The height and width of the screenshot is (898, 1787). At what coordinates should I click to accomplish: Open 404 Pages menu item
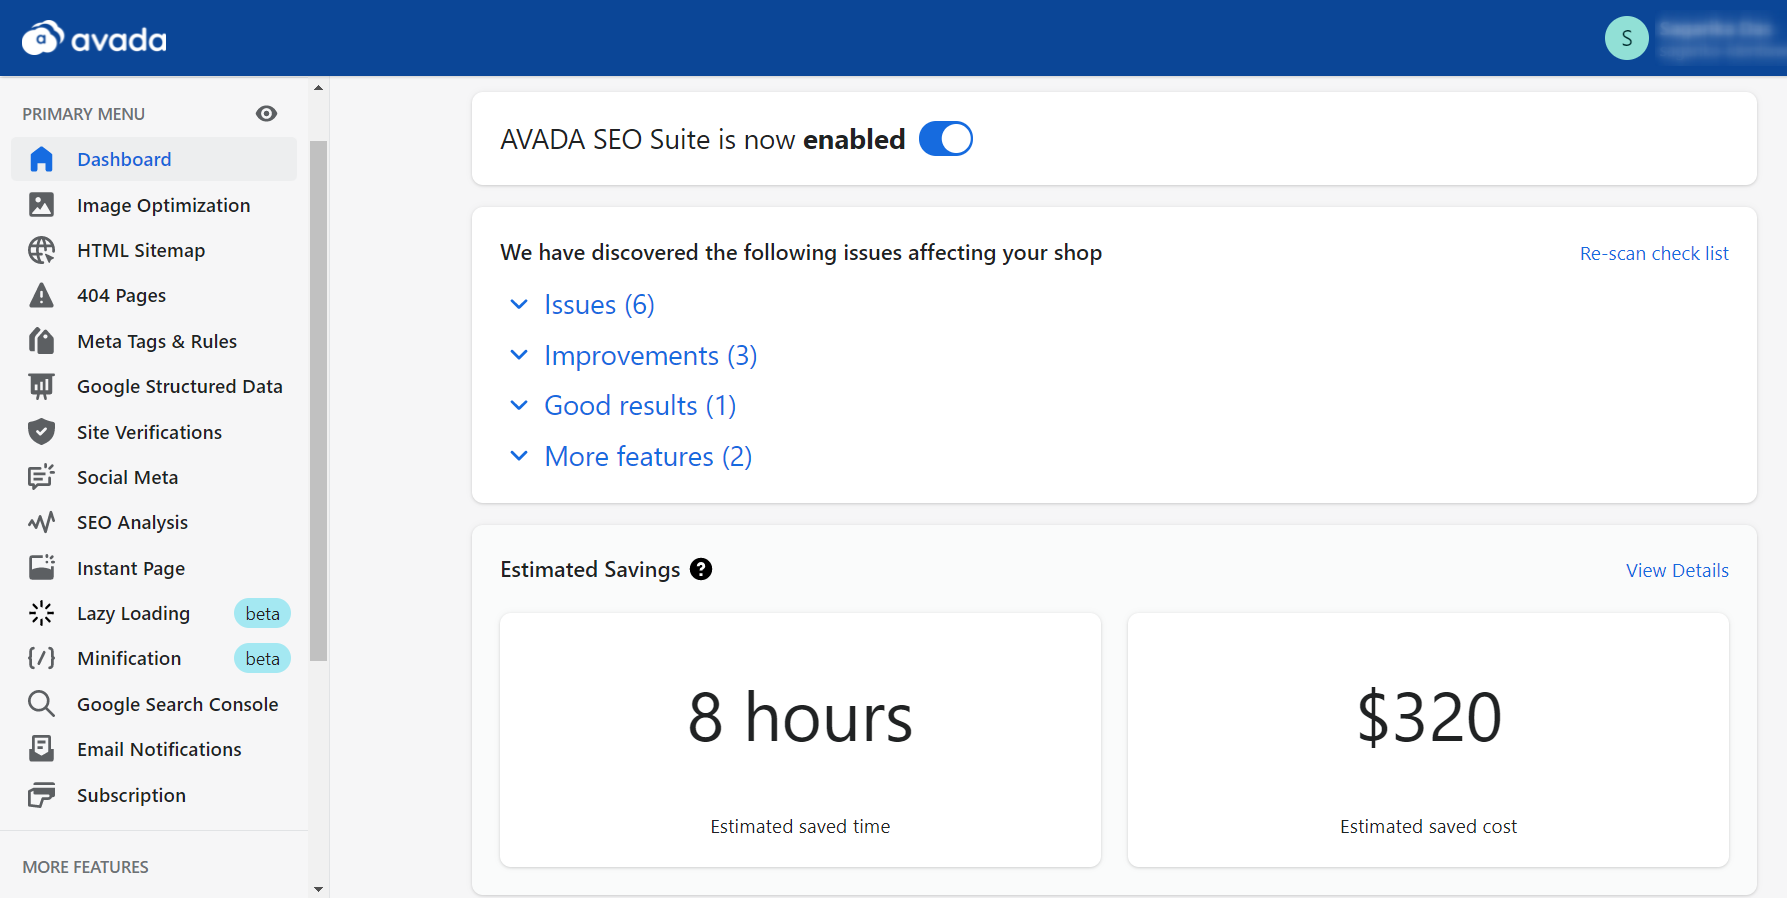(154, 295)
